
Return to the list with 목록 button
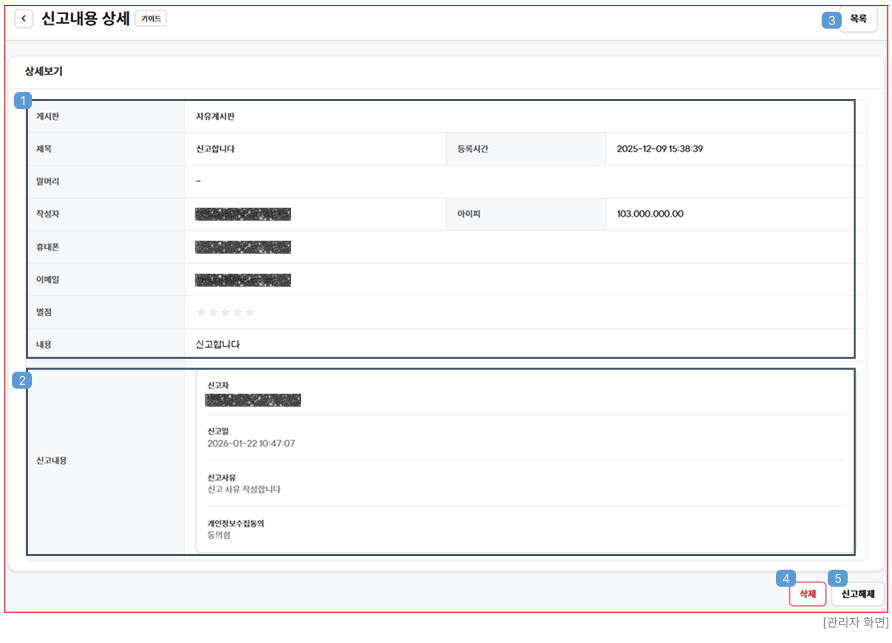(858, 19)
